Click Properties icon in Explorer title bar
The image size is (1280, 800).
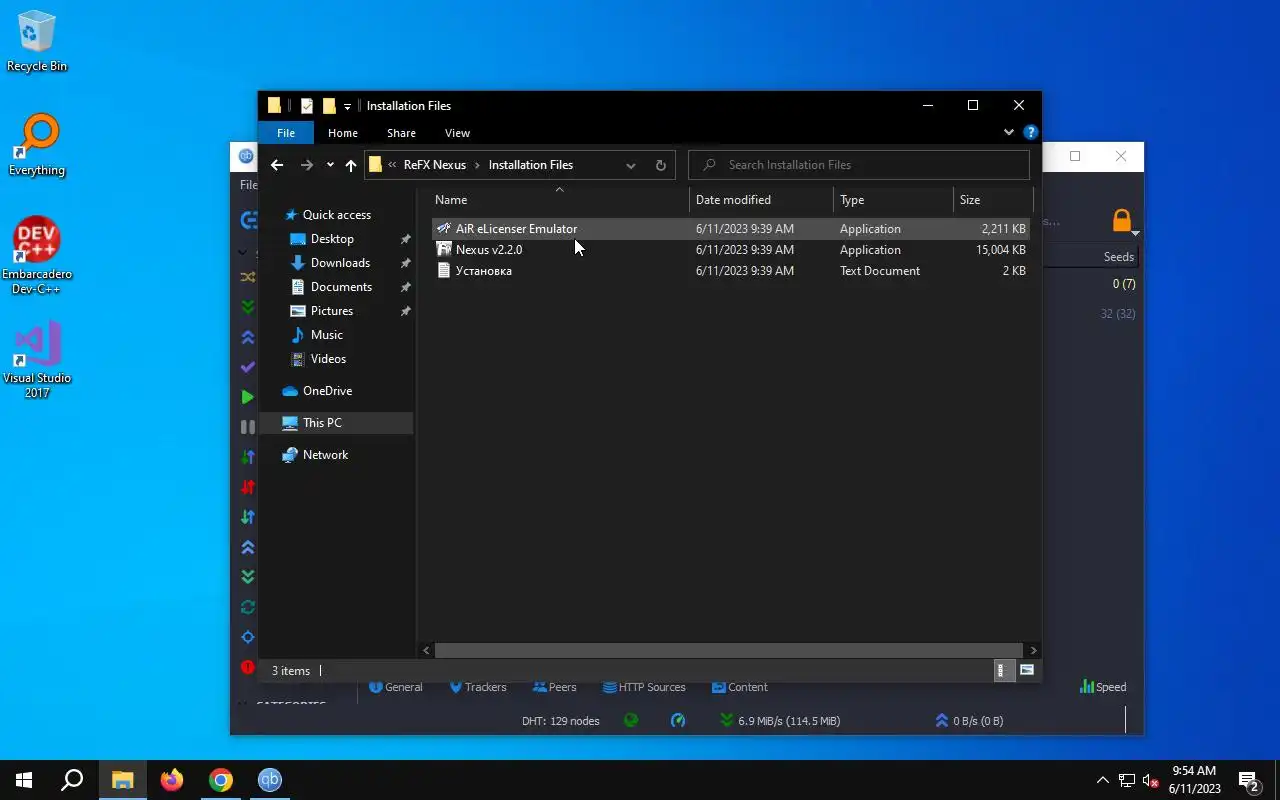(307, 106)
